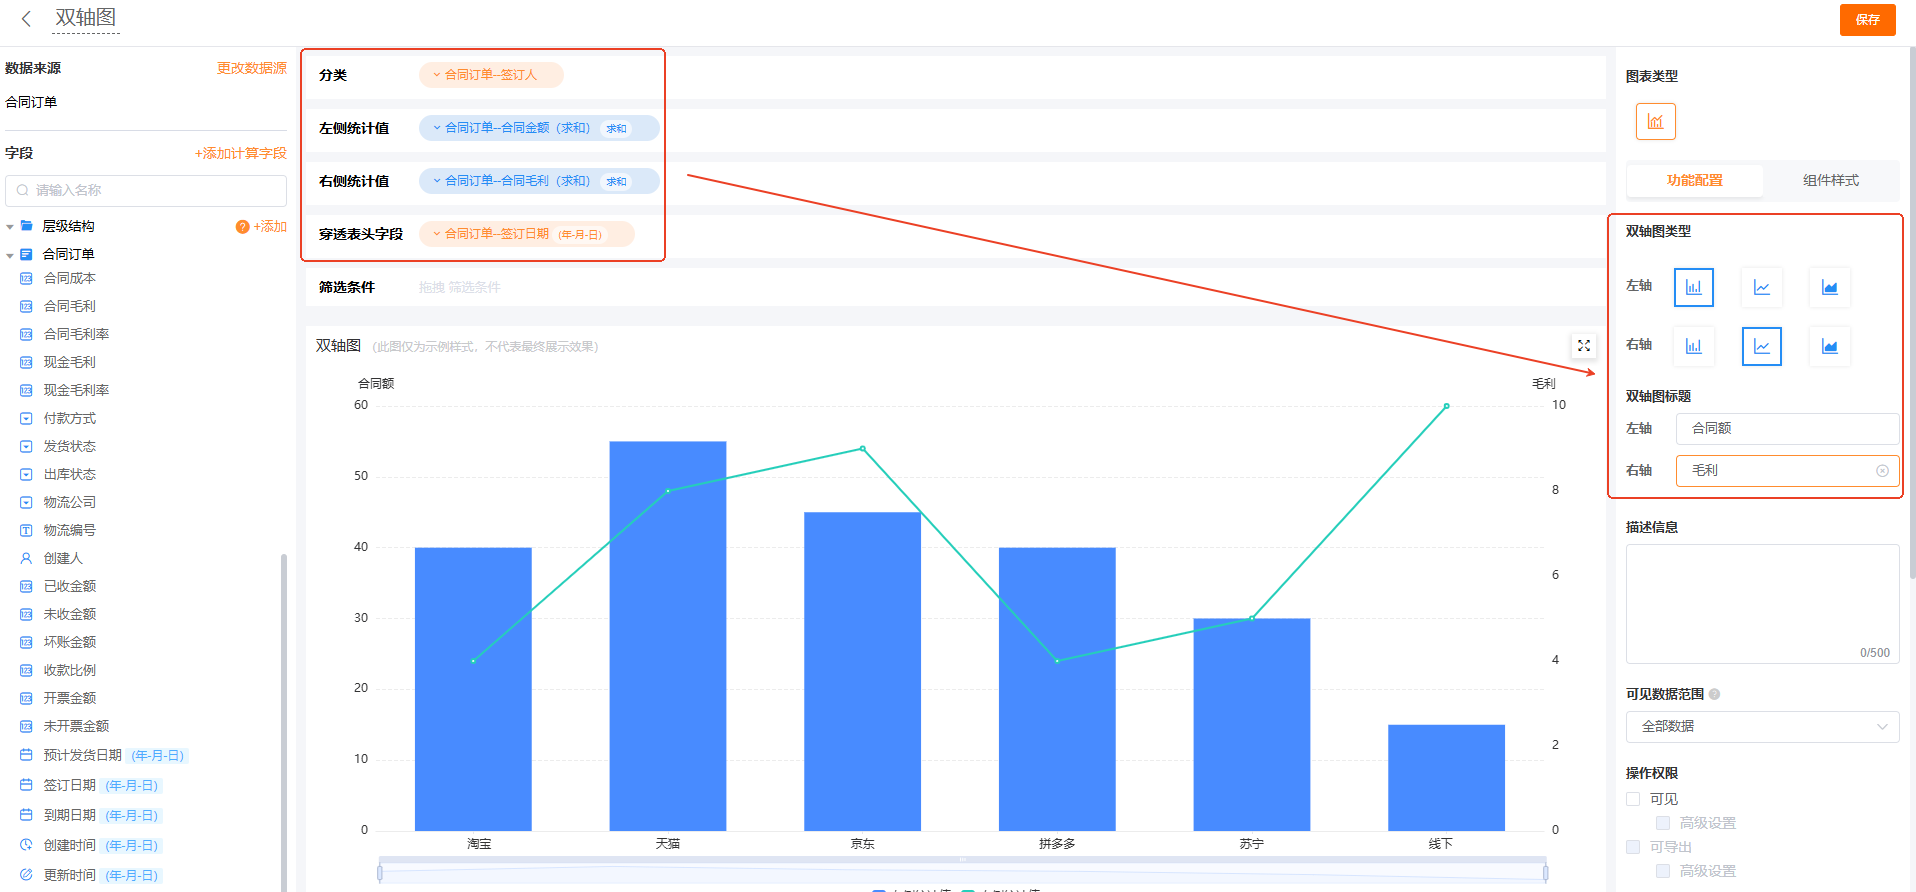This screenshot has width=1916, height=892.
Task: Click the chart zoom range slider
Action: point(962,872)
